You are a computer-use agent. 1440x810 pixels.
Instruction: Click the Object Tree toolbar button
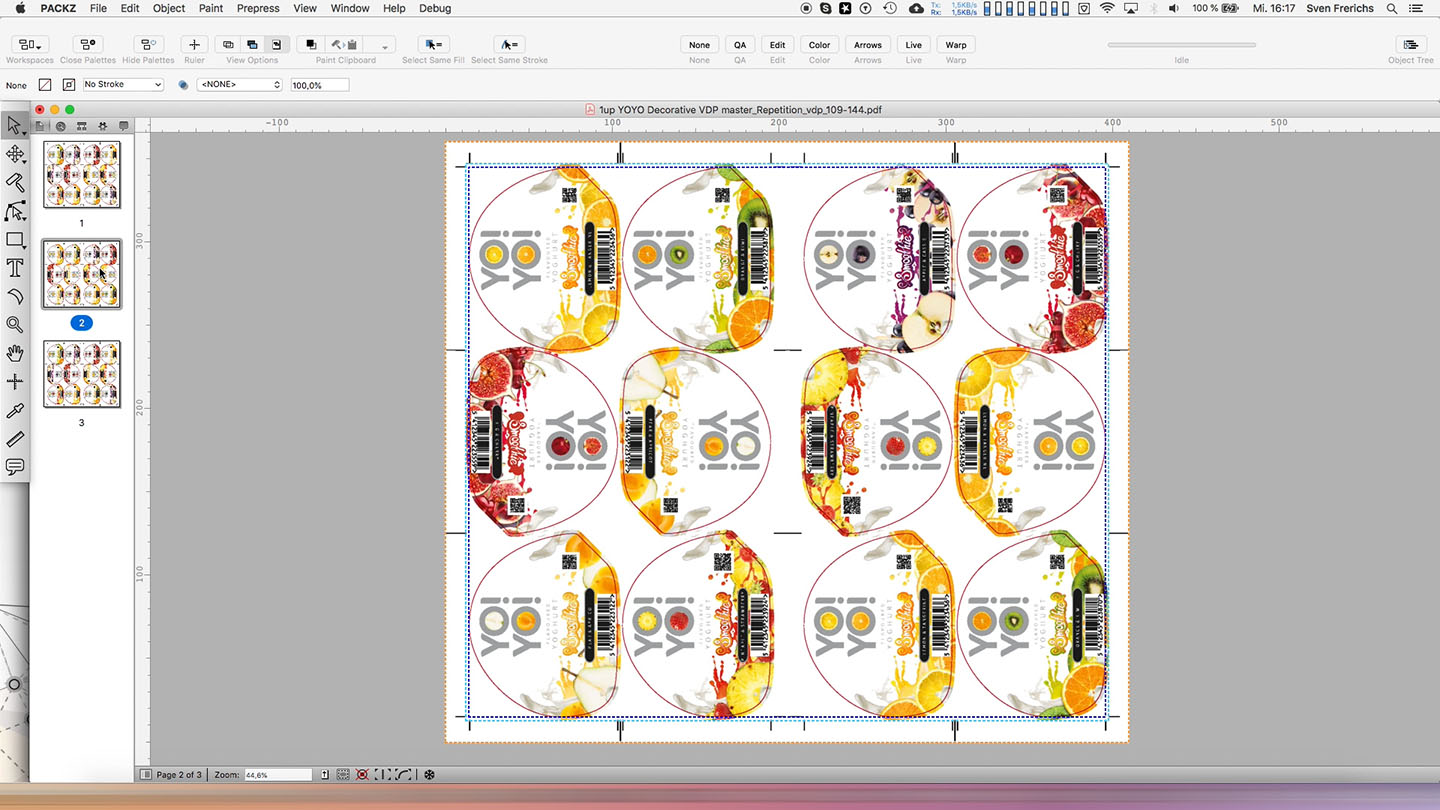click(1410, 45)
